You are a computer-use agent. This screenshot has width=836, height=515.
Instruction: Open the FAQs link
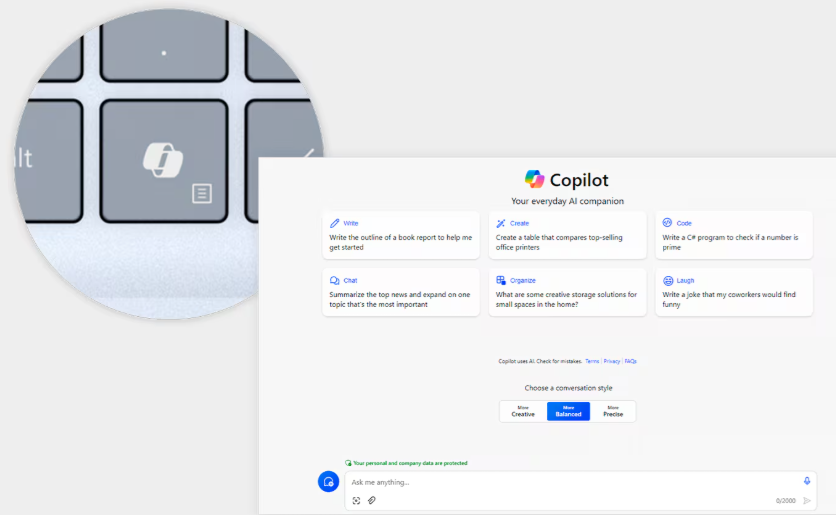[631, 361]
